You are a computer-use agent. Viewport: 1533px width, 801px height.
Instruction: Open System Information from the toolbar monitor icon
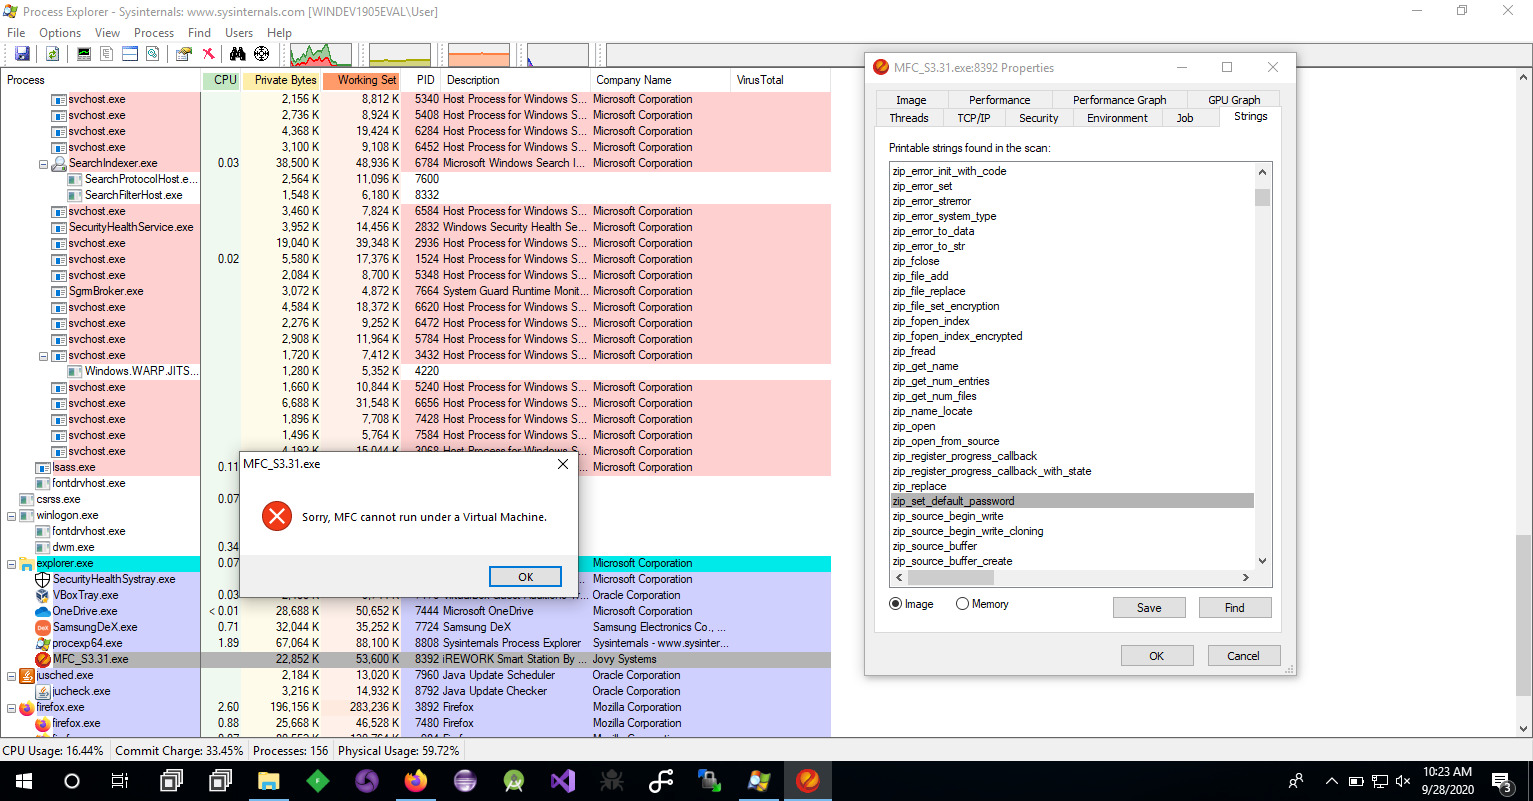84,54
